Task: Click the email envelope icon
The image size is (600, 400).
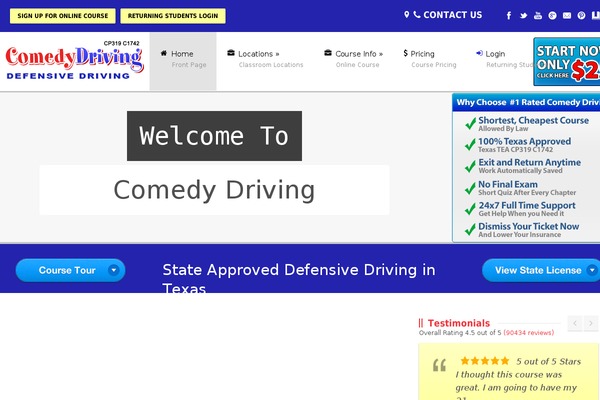Action: click(567, 16)
